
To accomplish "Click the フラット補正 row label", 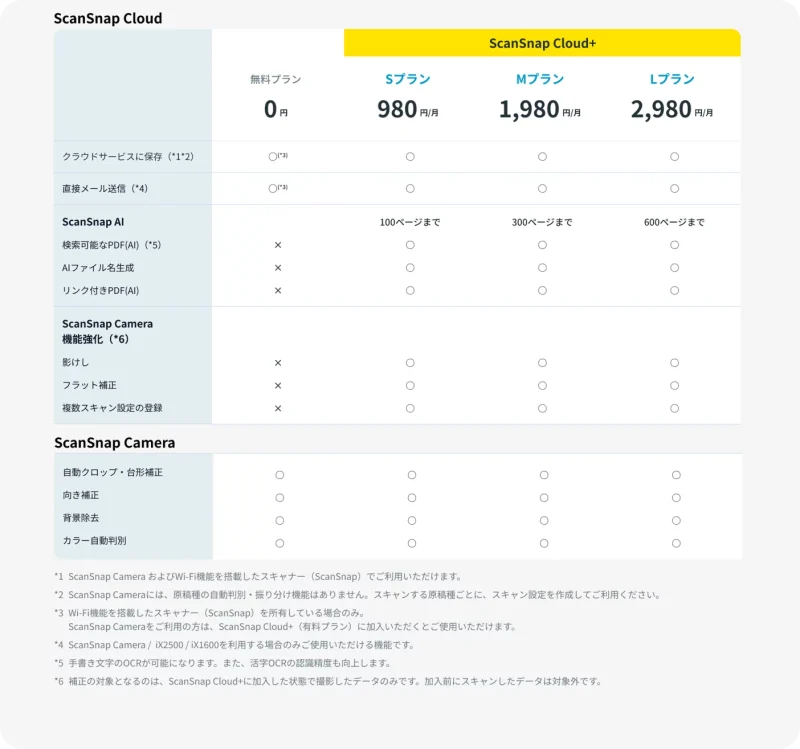I will pyautogui.click(x=89, y=385).
